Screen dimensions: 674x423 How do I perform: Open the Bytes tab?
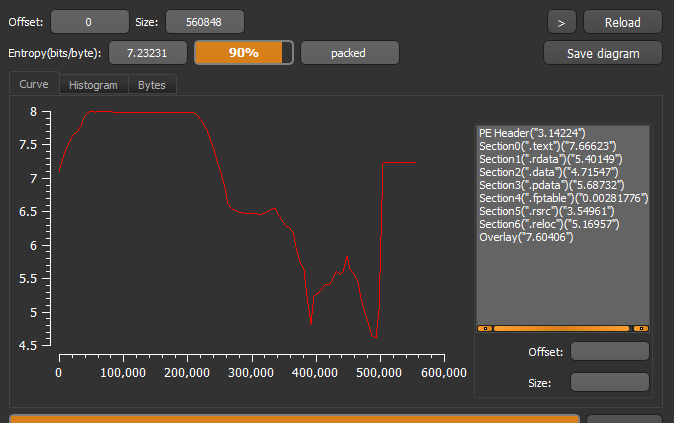click(152, 85)
